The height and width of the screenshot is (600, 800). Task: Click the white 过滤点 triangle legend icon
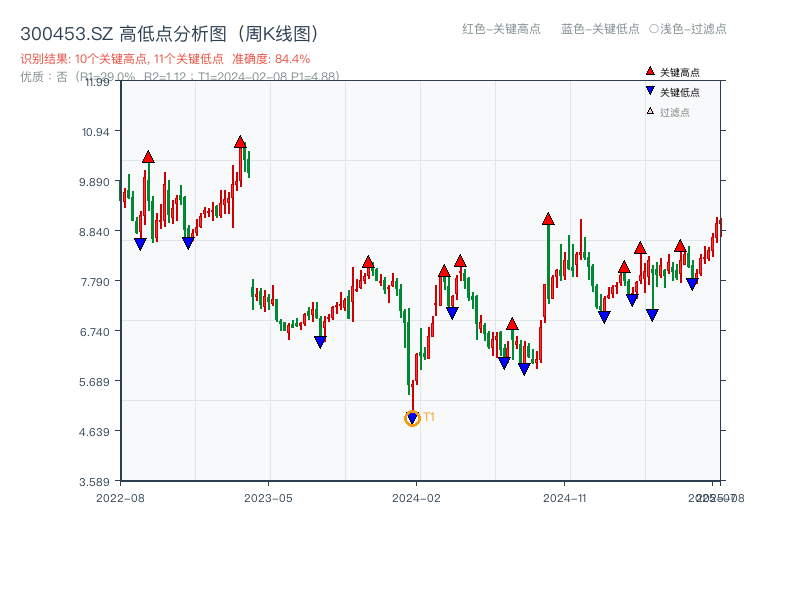[x=650, y=111]
